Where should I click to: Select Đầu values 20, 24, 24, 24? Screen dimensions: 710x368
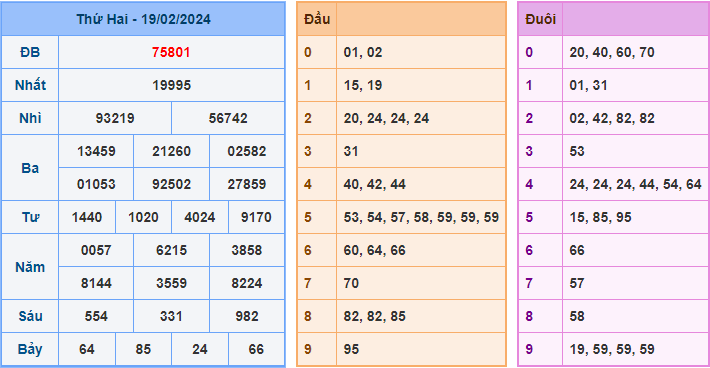386,118
